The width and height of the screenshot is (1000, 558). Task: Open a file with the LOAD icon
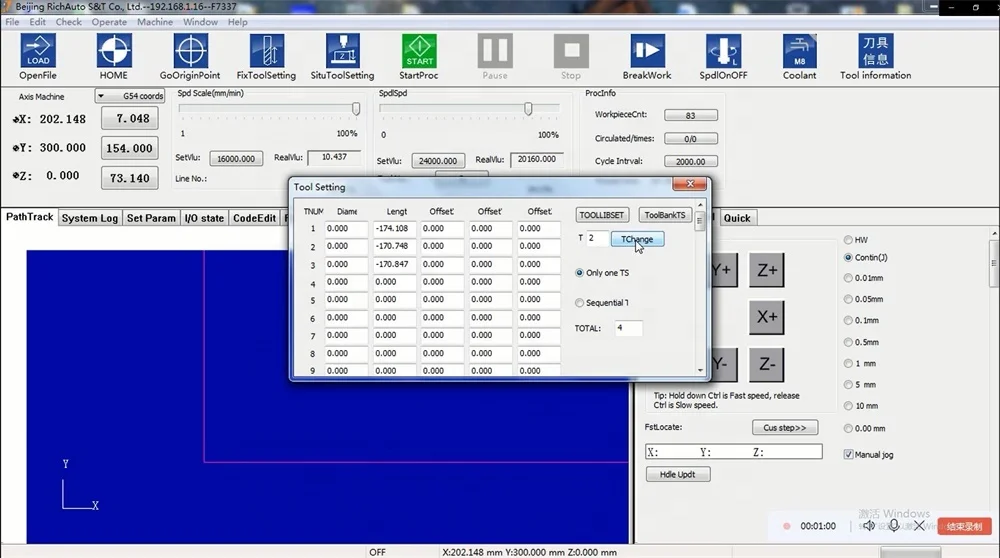point(38,50)
